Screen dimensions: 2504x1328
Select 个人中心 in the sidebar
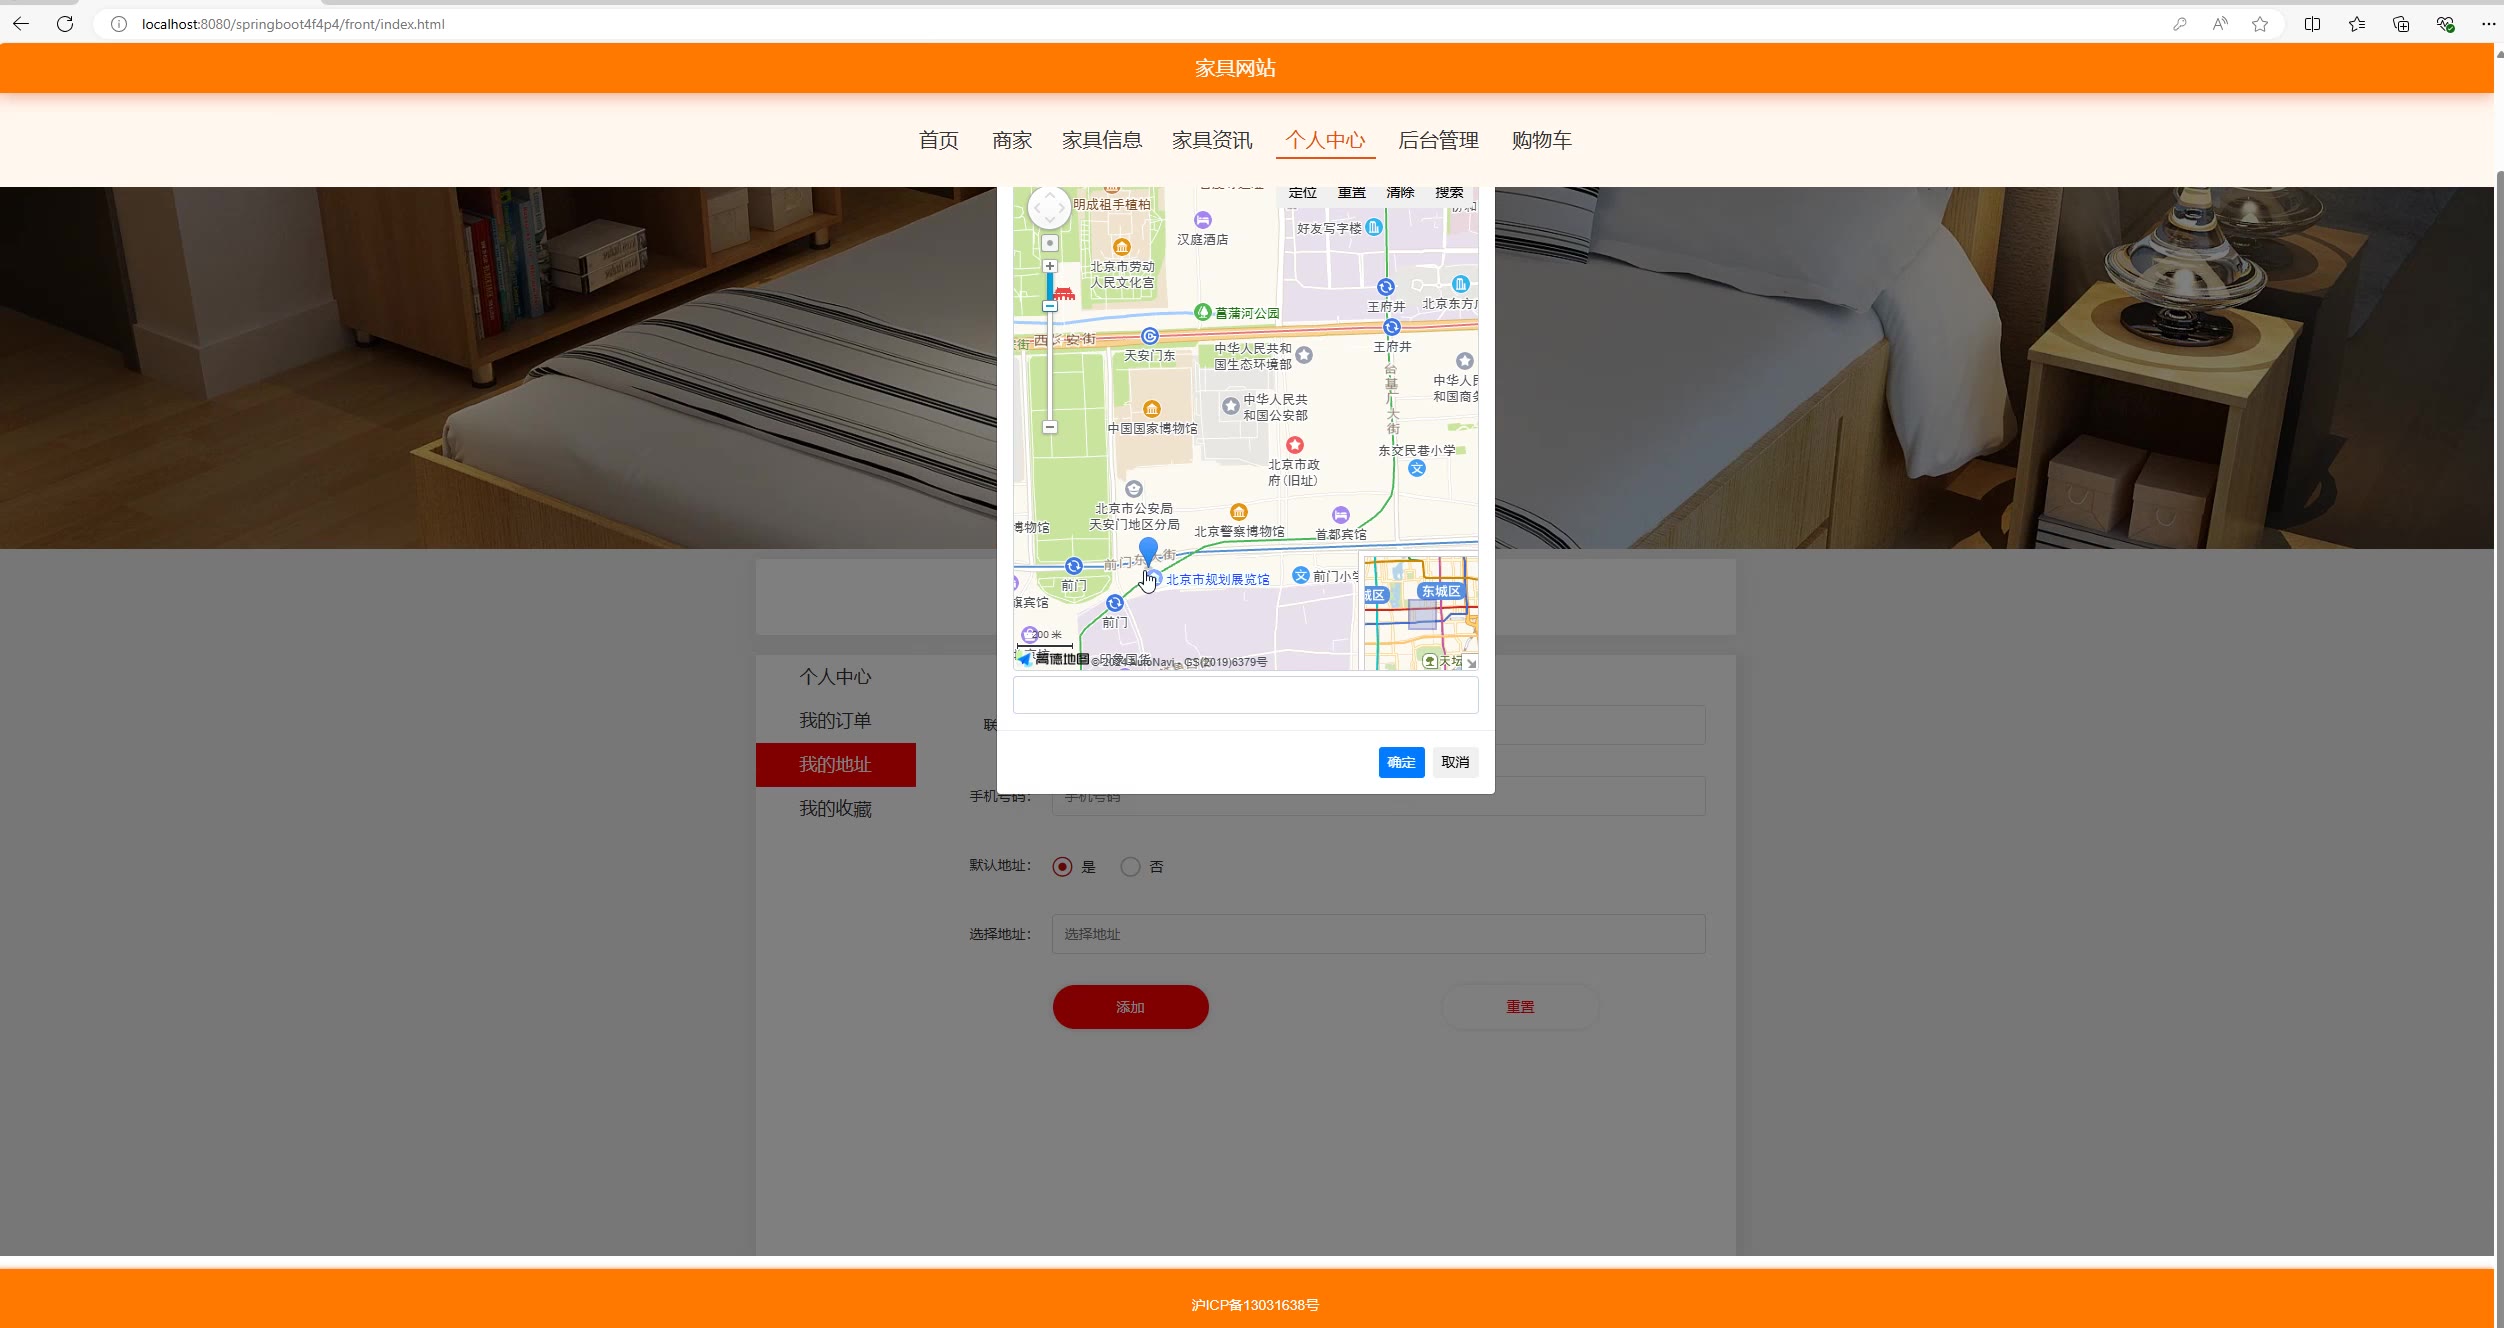tap(835, 677)
